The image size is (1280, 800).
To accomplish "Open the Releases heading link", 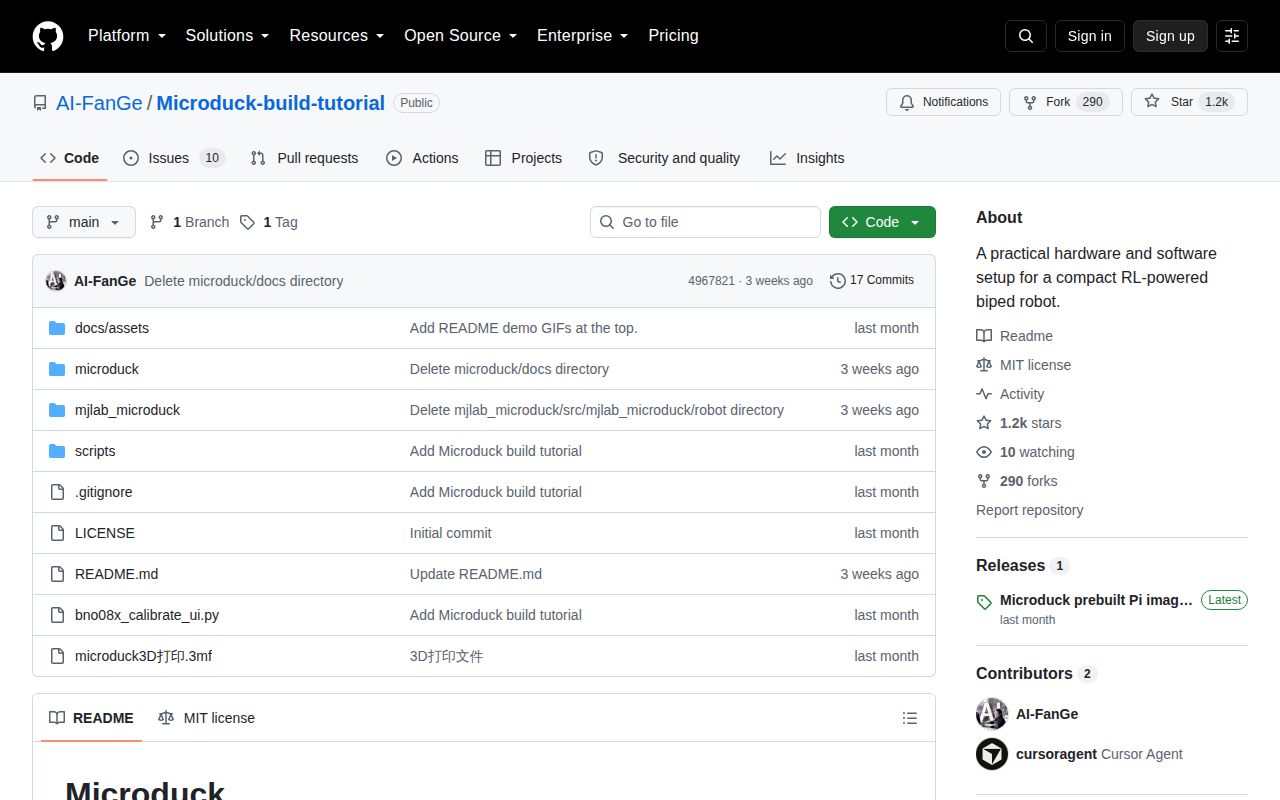I will pos(1022,565).
